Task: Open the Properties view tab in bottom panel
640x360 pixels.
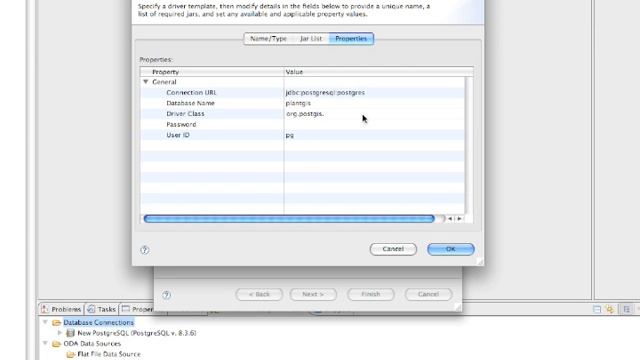Action: coord(137,309)
